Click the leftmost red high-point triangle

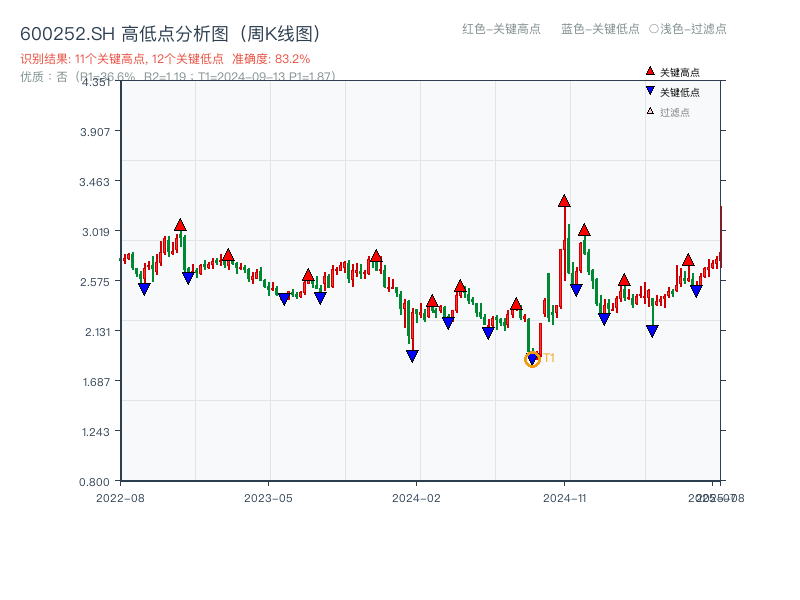180,225
